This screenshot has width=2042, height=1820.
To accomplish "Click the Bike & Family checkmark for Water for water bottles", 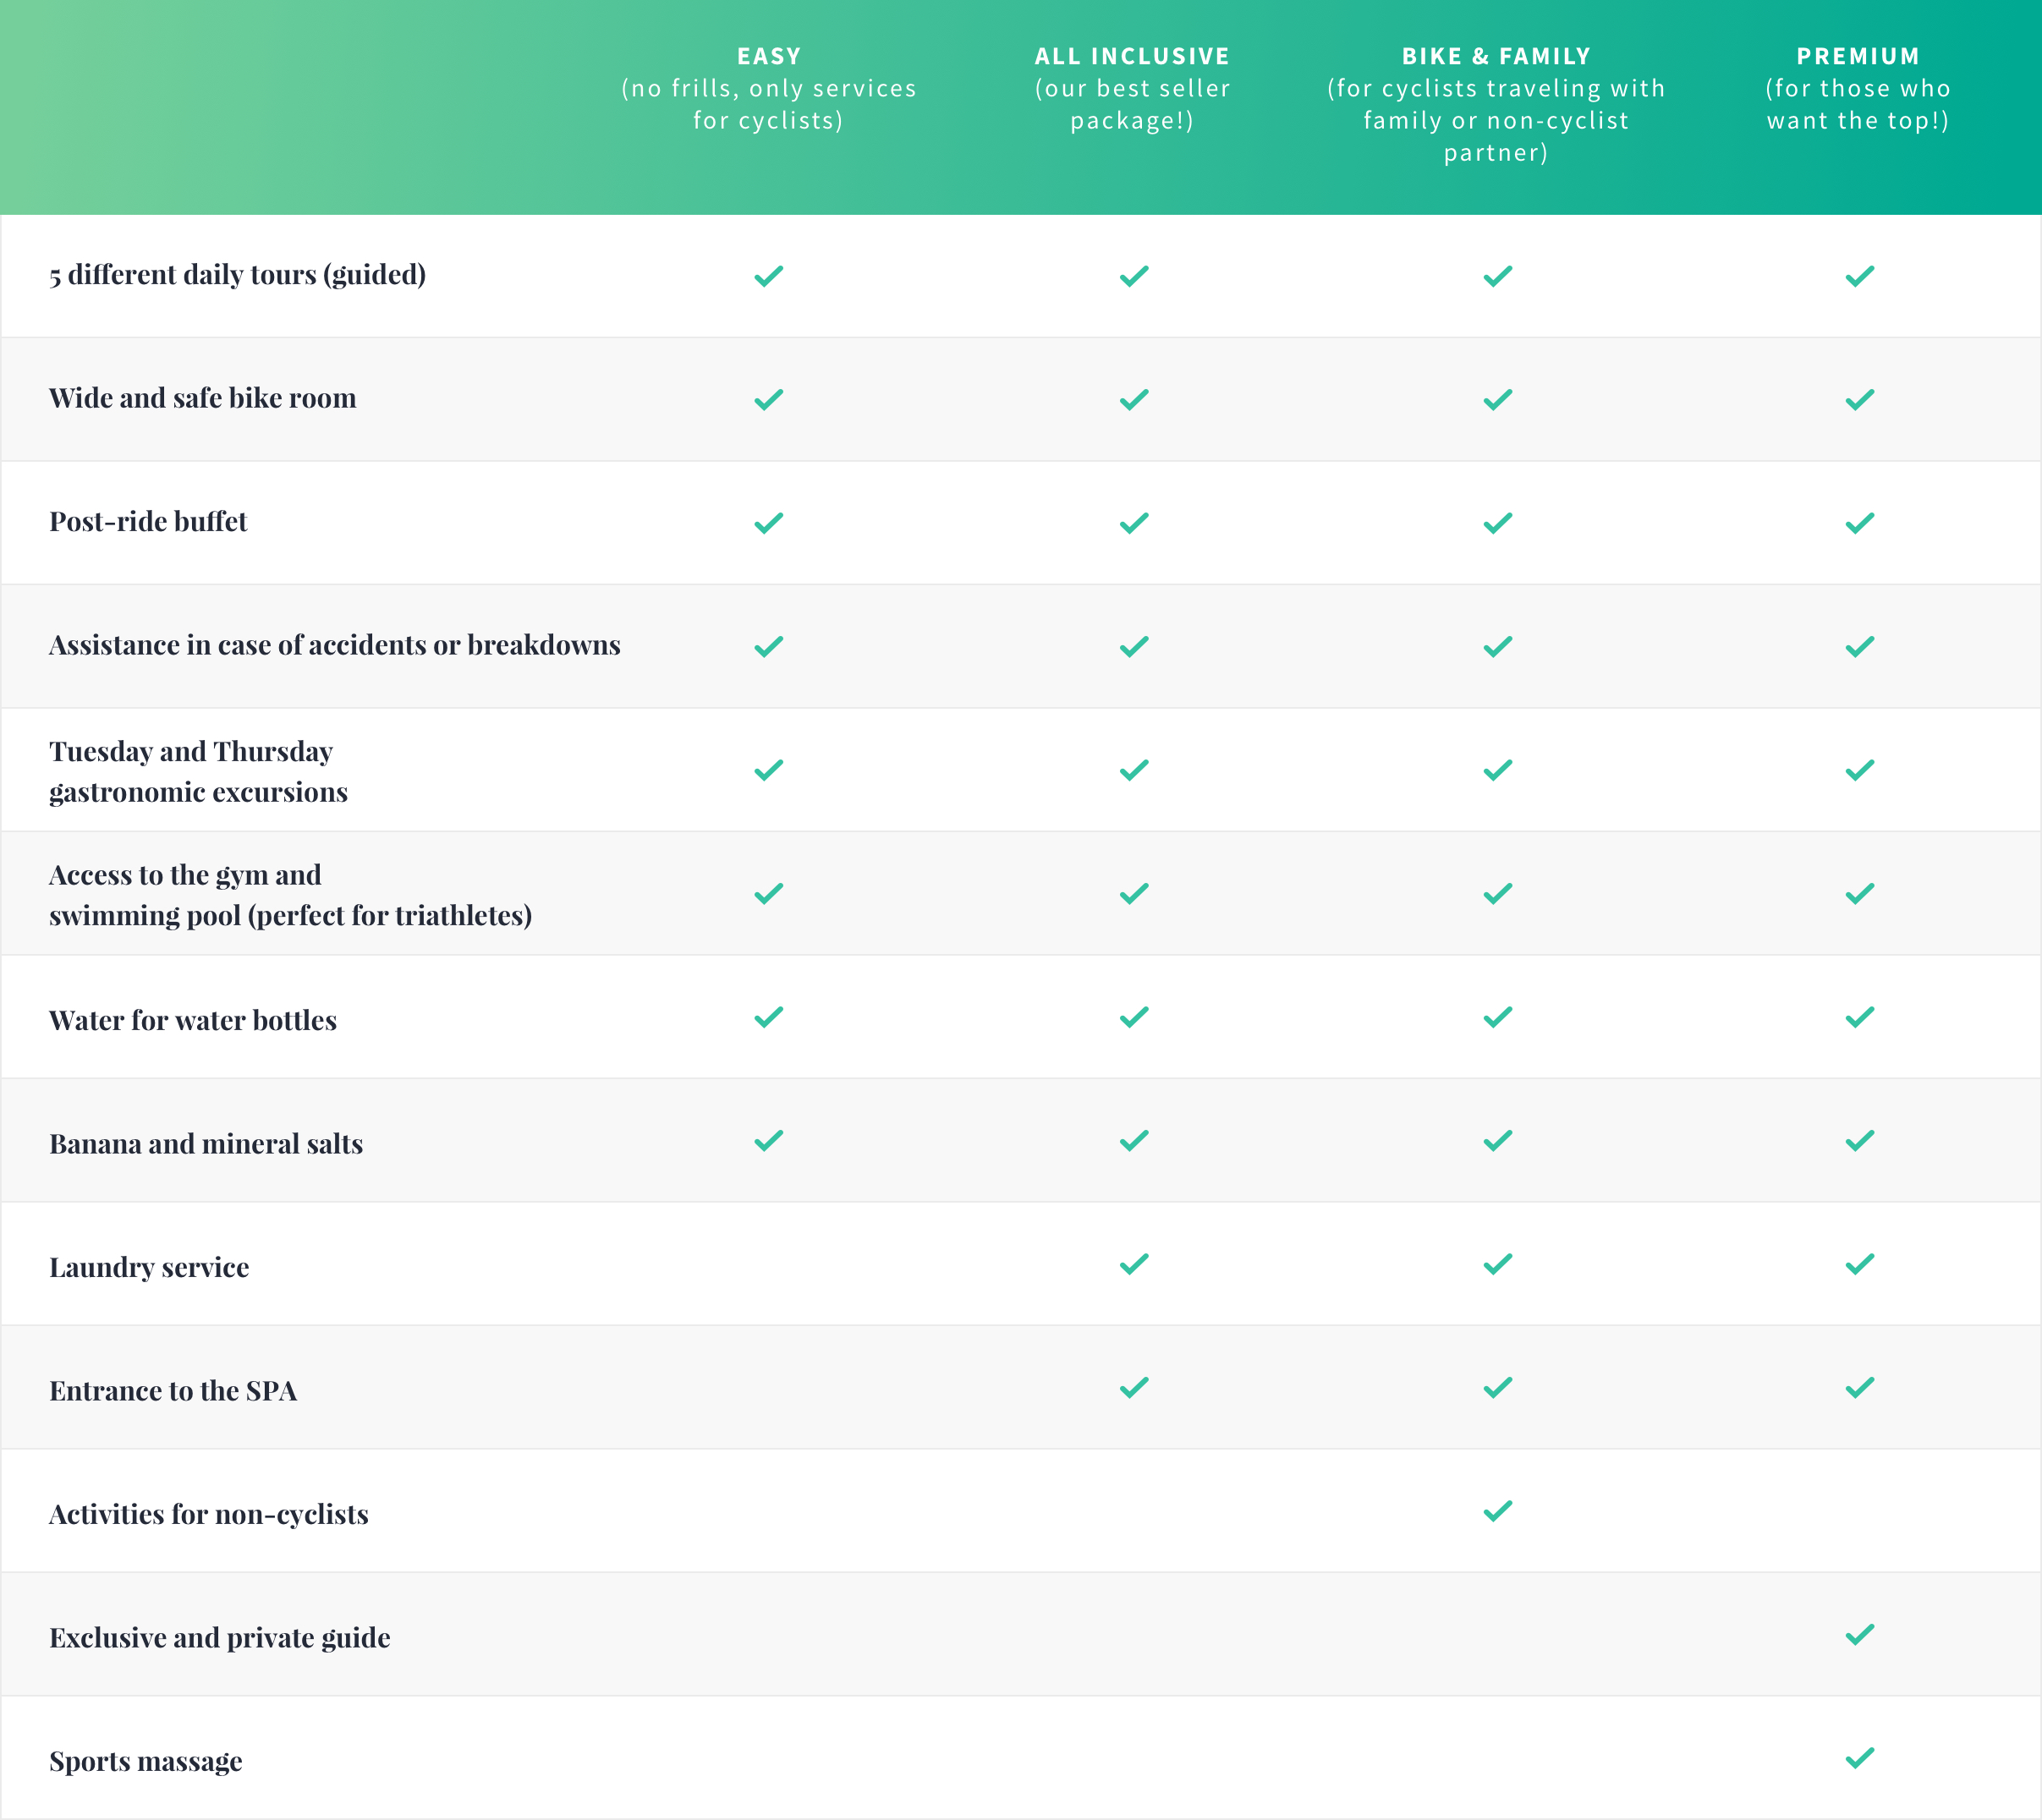I will (1497, 1017).
